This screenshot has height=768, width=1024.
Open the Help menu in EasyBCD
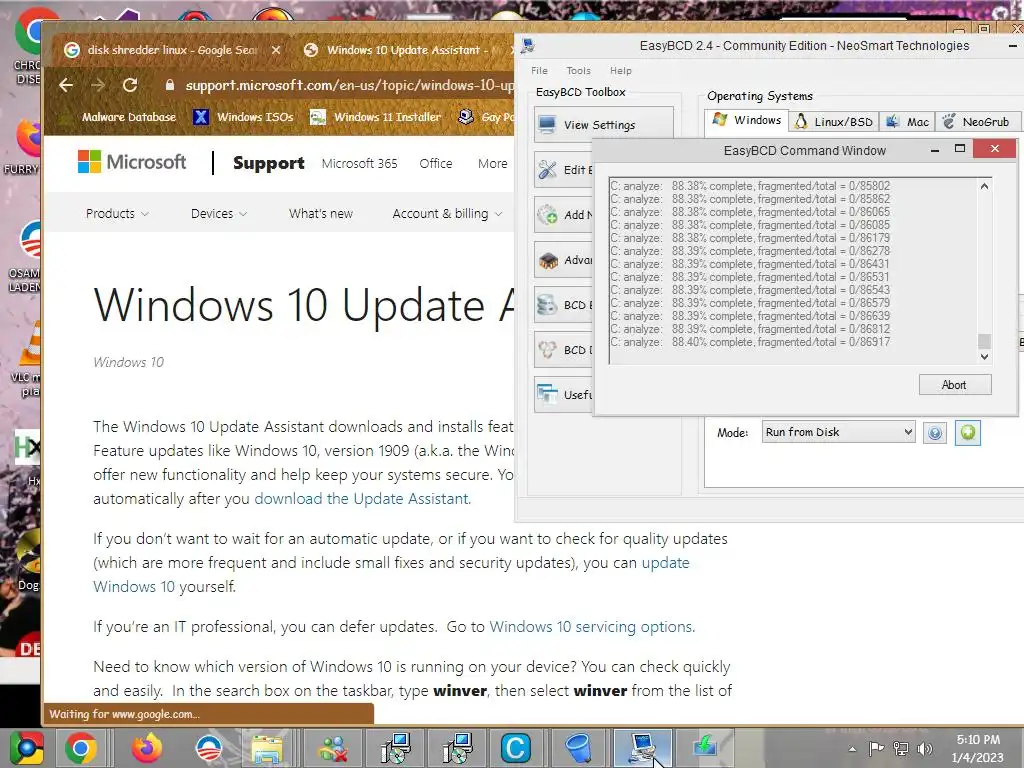click(620, 71)
